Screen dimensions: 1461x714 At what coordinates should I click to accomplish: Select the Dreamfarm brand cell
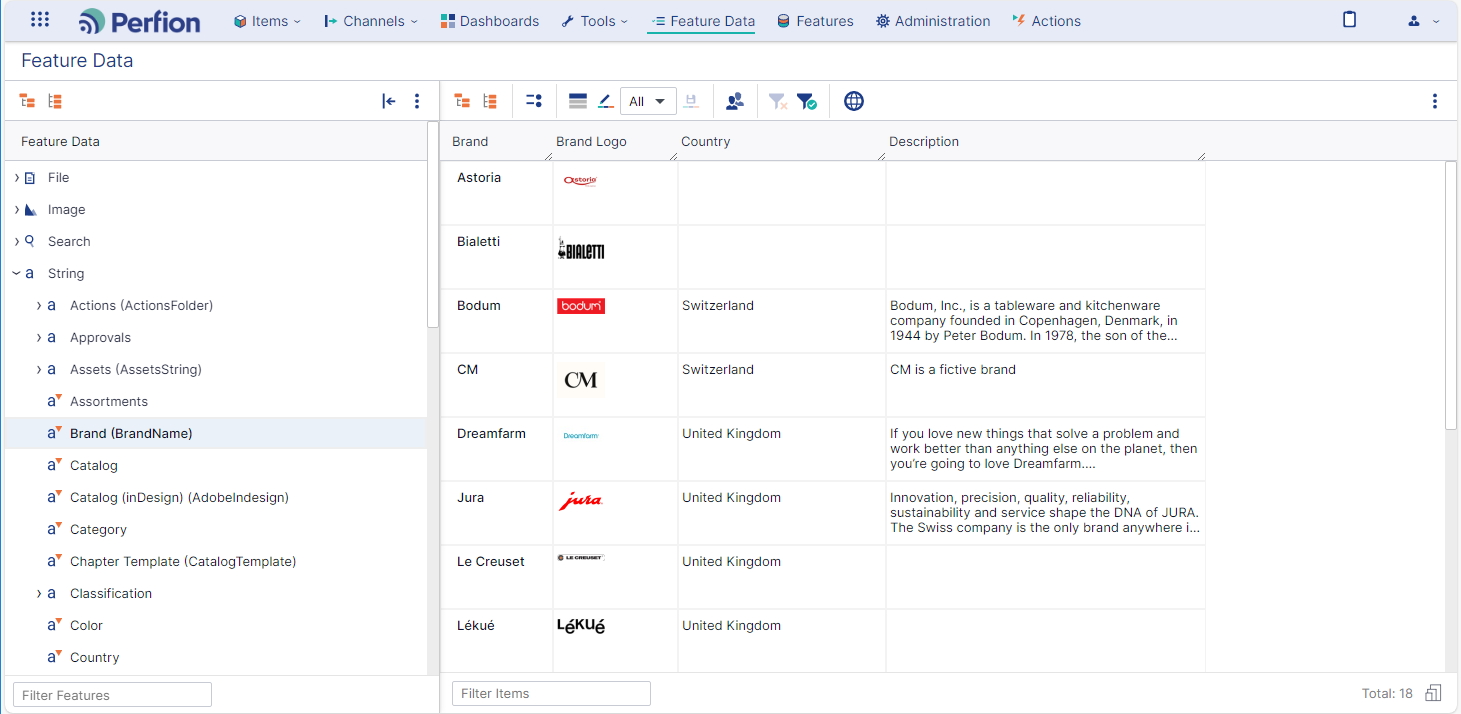point(497,448)
